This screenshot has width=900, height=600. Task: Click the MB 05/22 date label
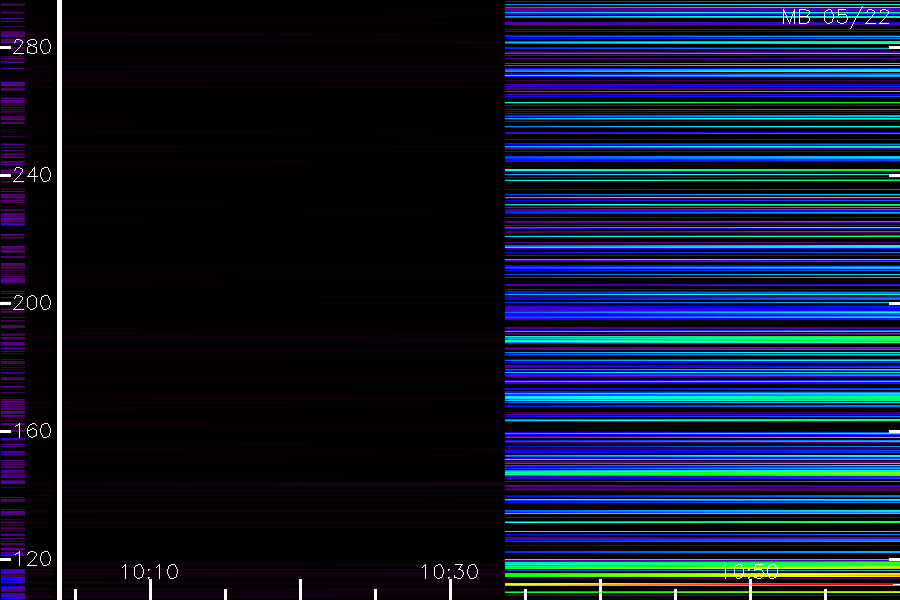[836, 17]
